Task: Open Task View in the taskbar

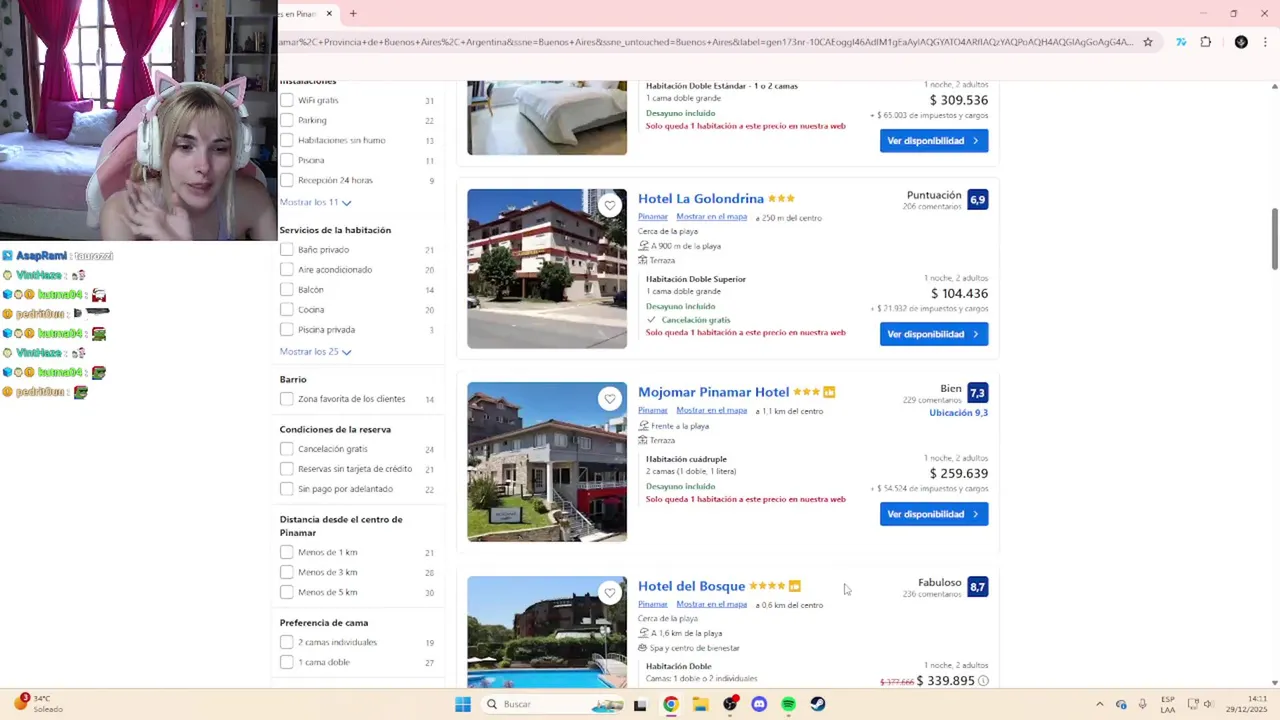Action: (640, 704)
